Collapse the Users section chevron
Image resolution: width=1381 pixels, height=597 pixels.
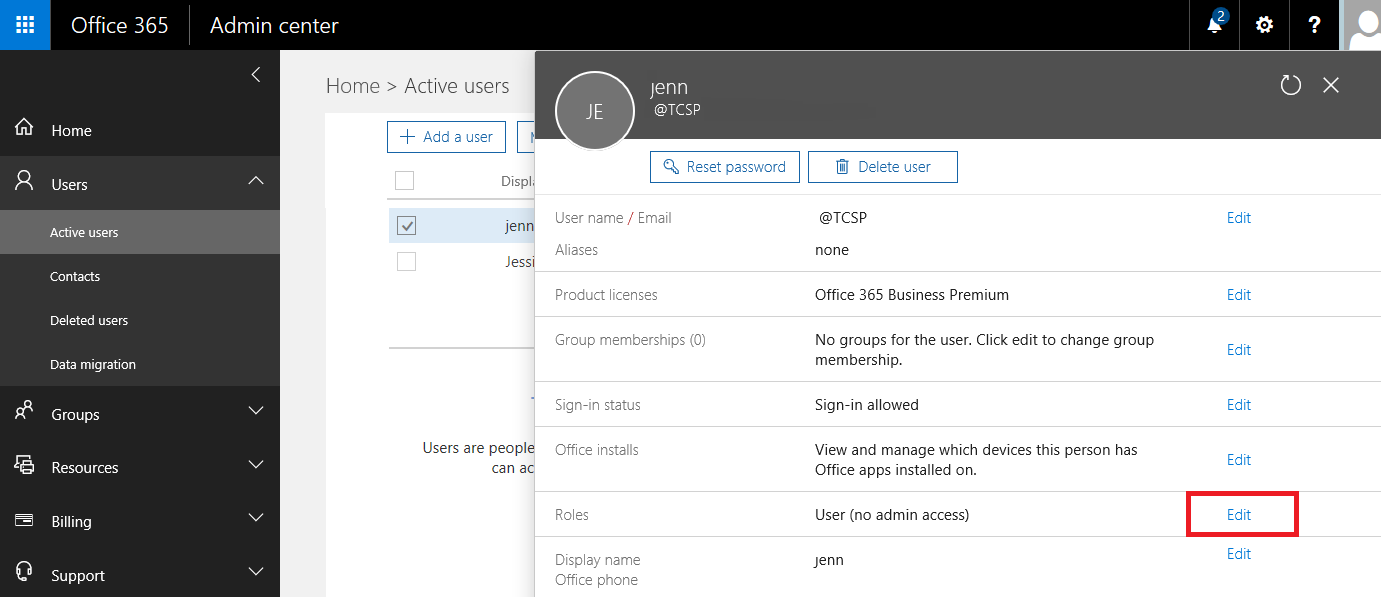[256, 181]
